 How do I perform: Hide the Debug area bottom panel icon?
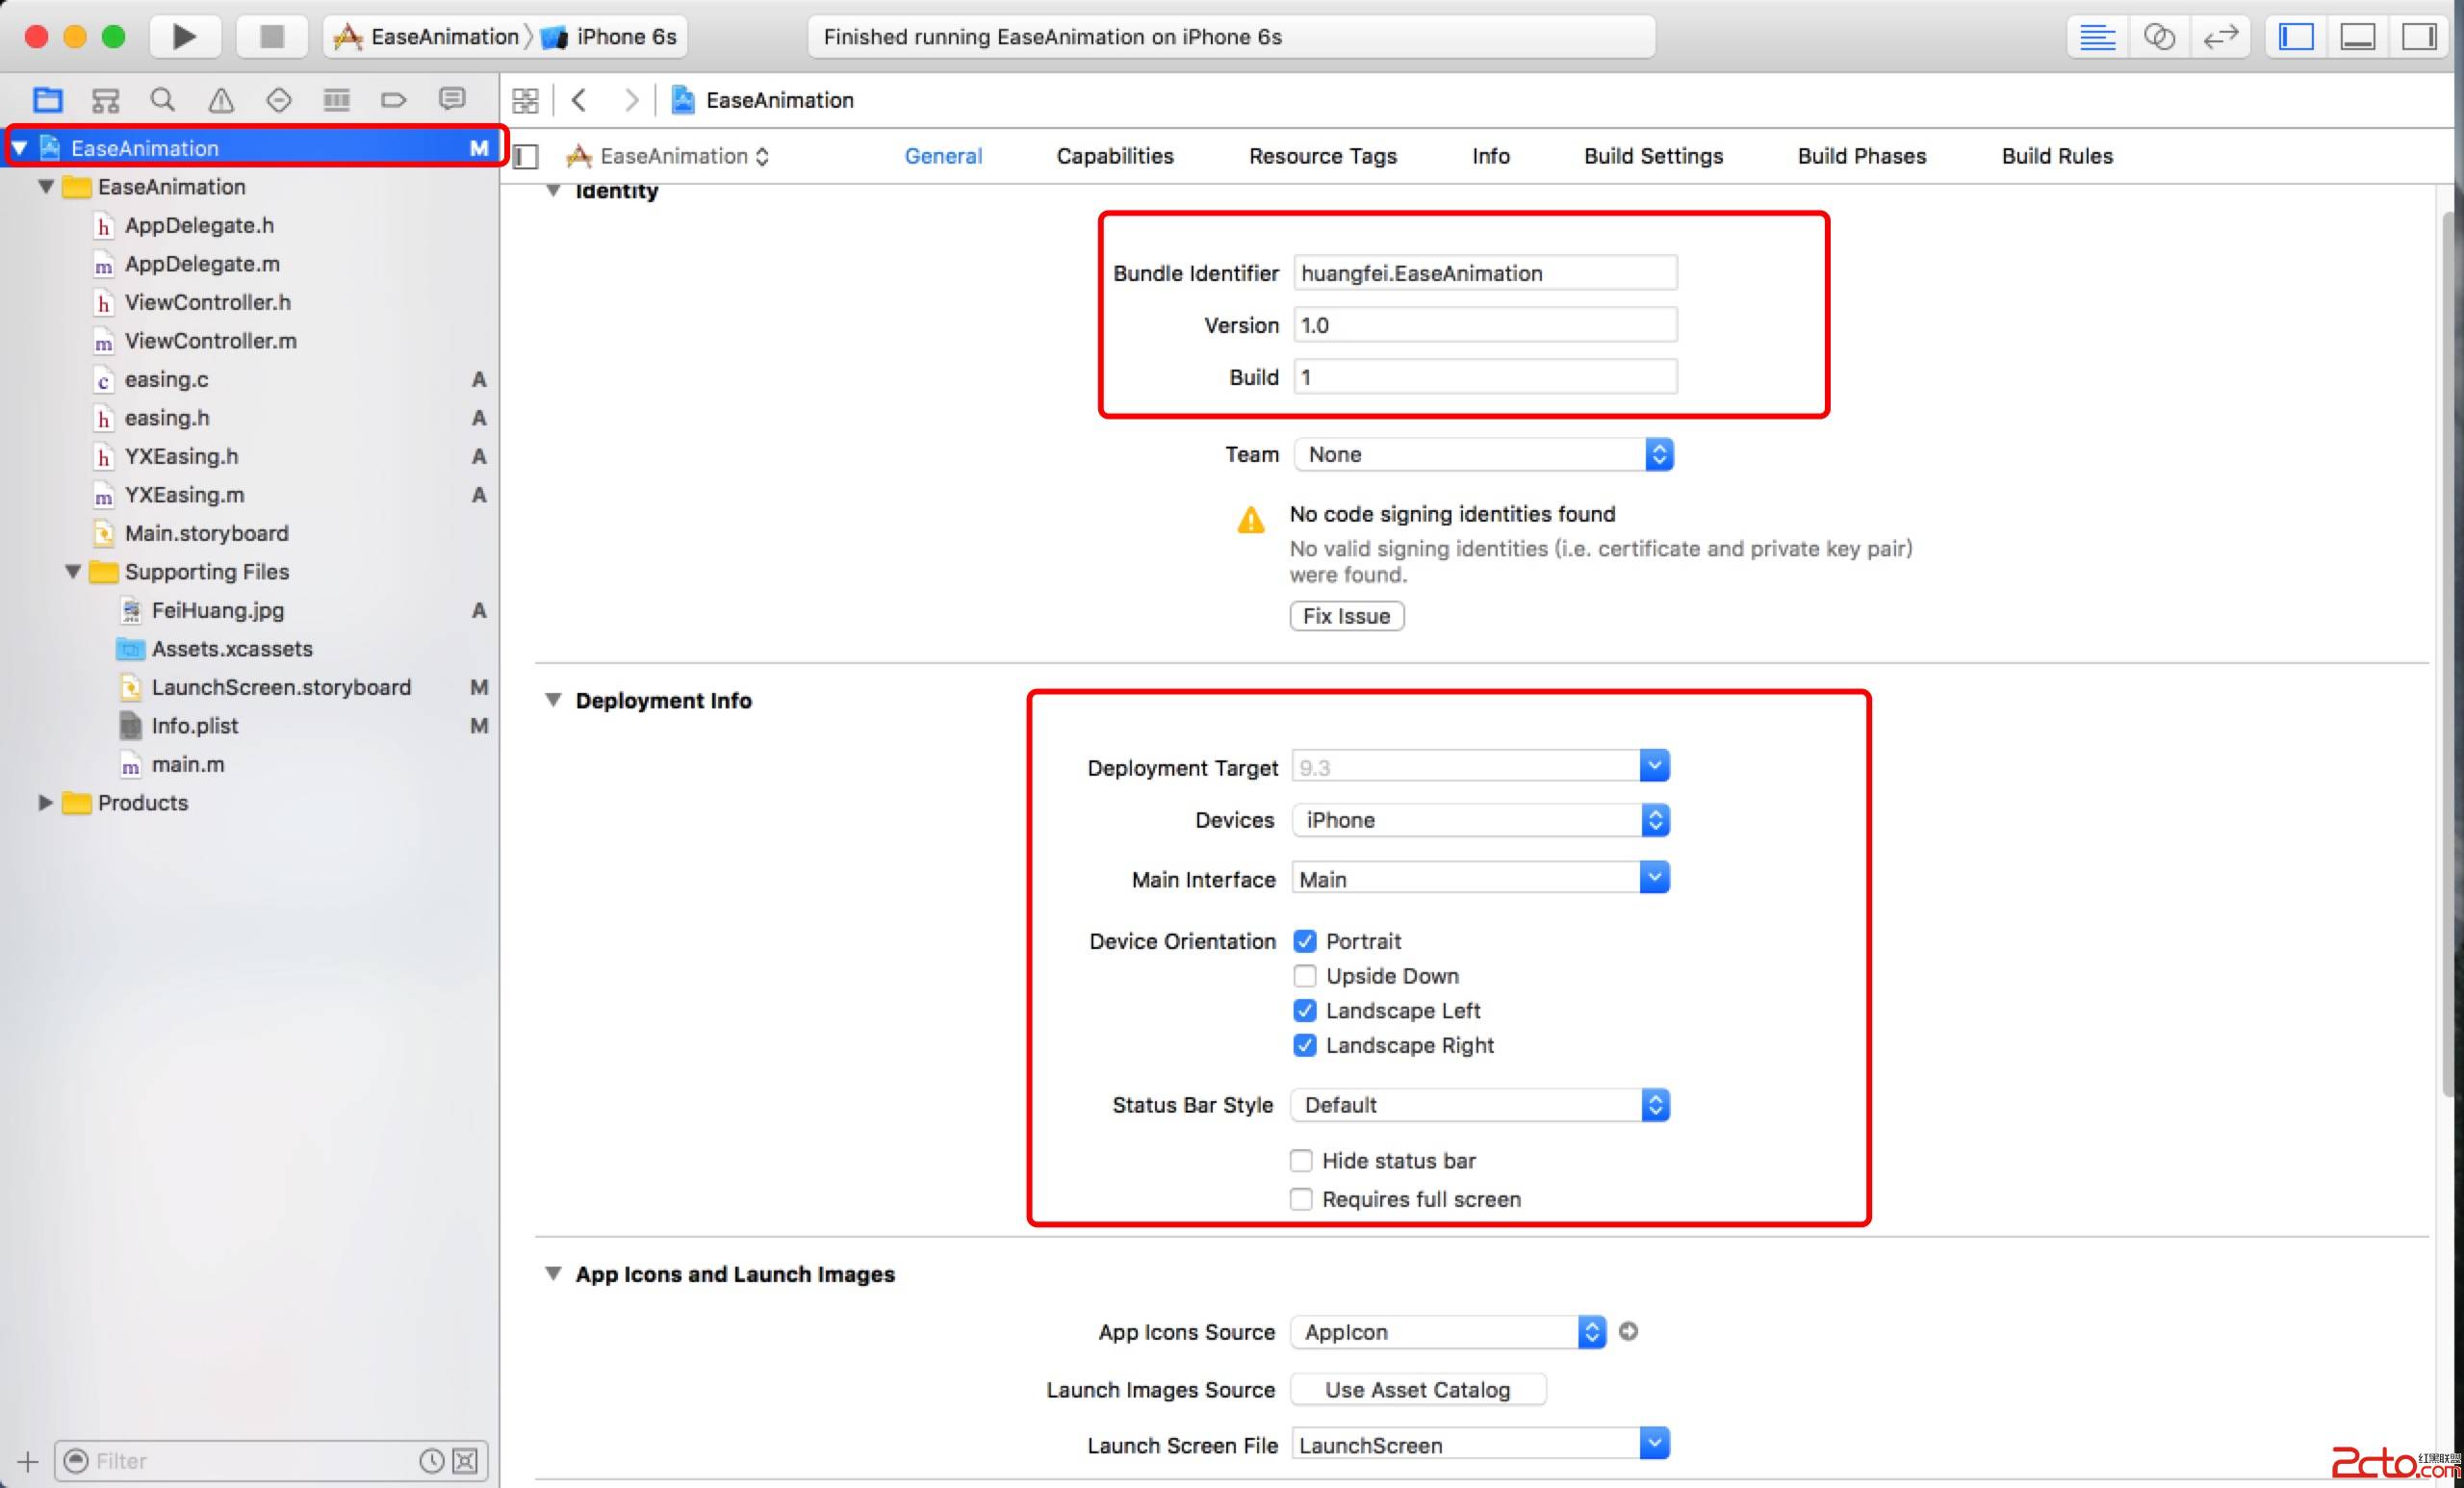pos(2357,37)
